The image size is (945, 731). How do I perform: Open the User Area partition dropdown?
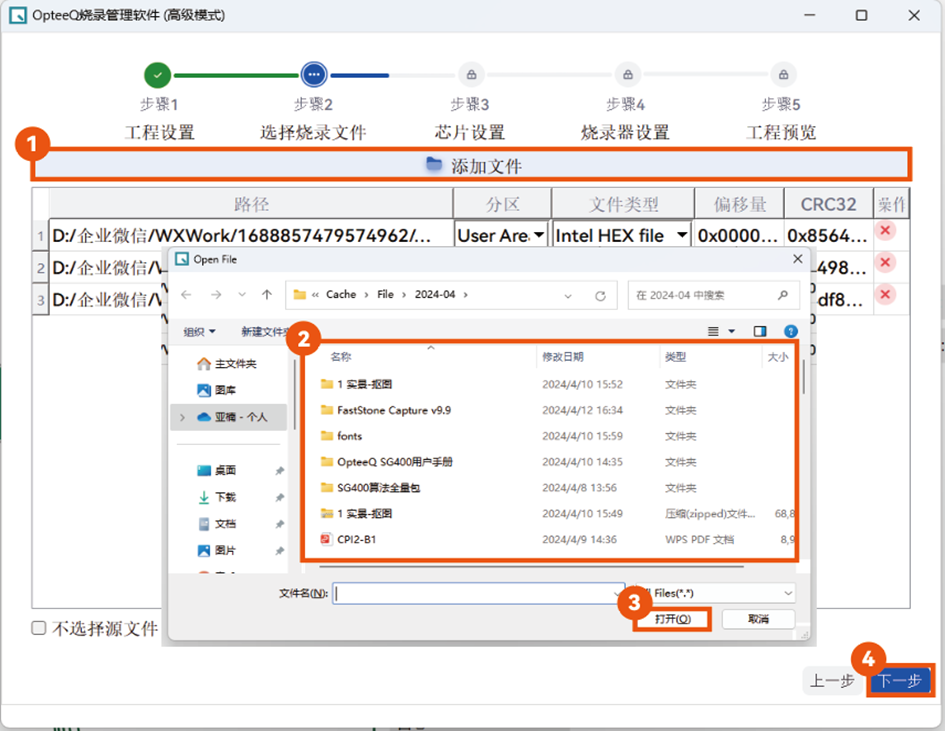click(539, 235)
